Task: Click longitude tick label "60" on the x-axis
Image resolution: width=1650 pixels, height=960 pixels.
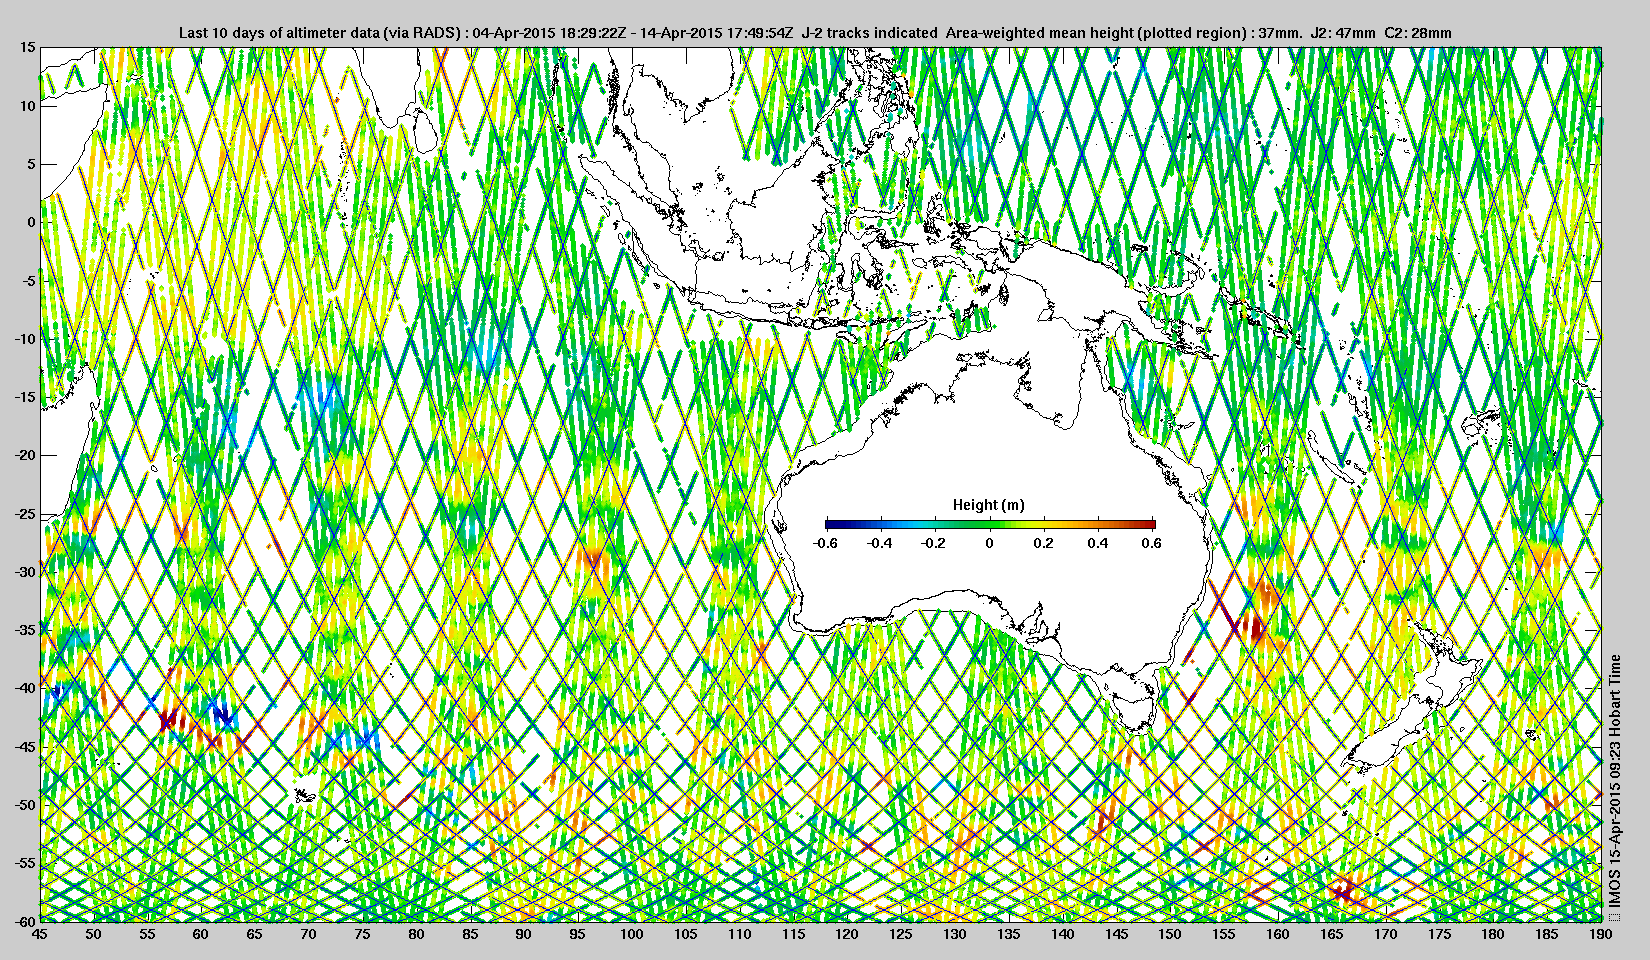Action: coord(201,934)
